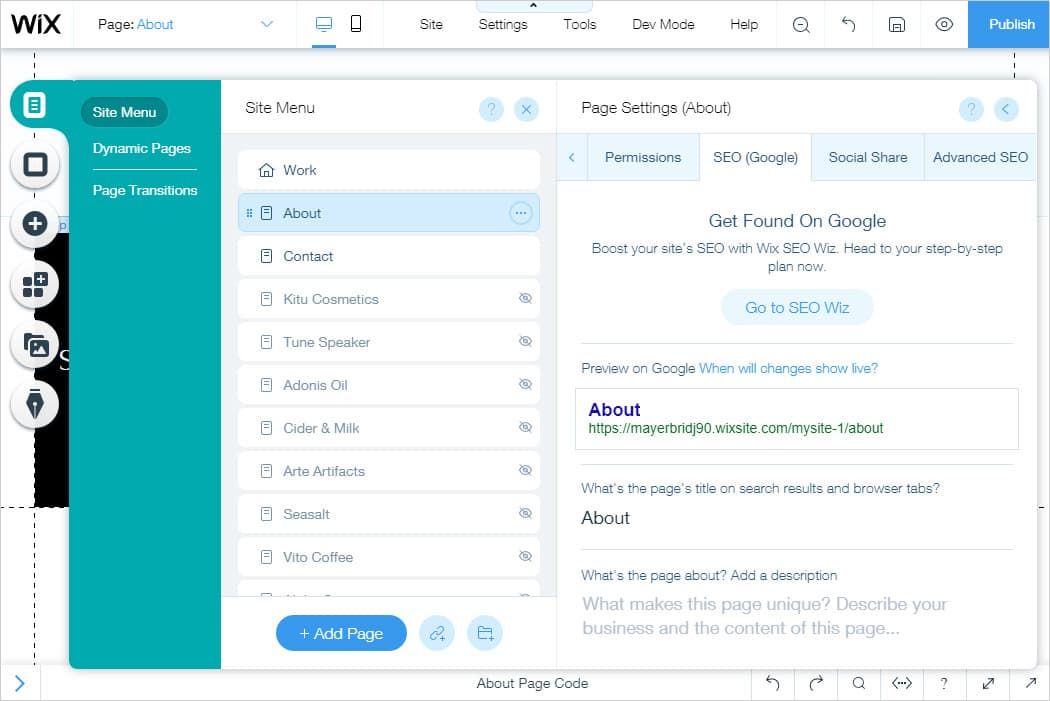Open the Page: About dropdown

click(185, 24)
